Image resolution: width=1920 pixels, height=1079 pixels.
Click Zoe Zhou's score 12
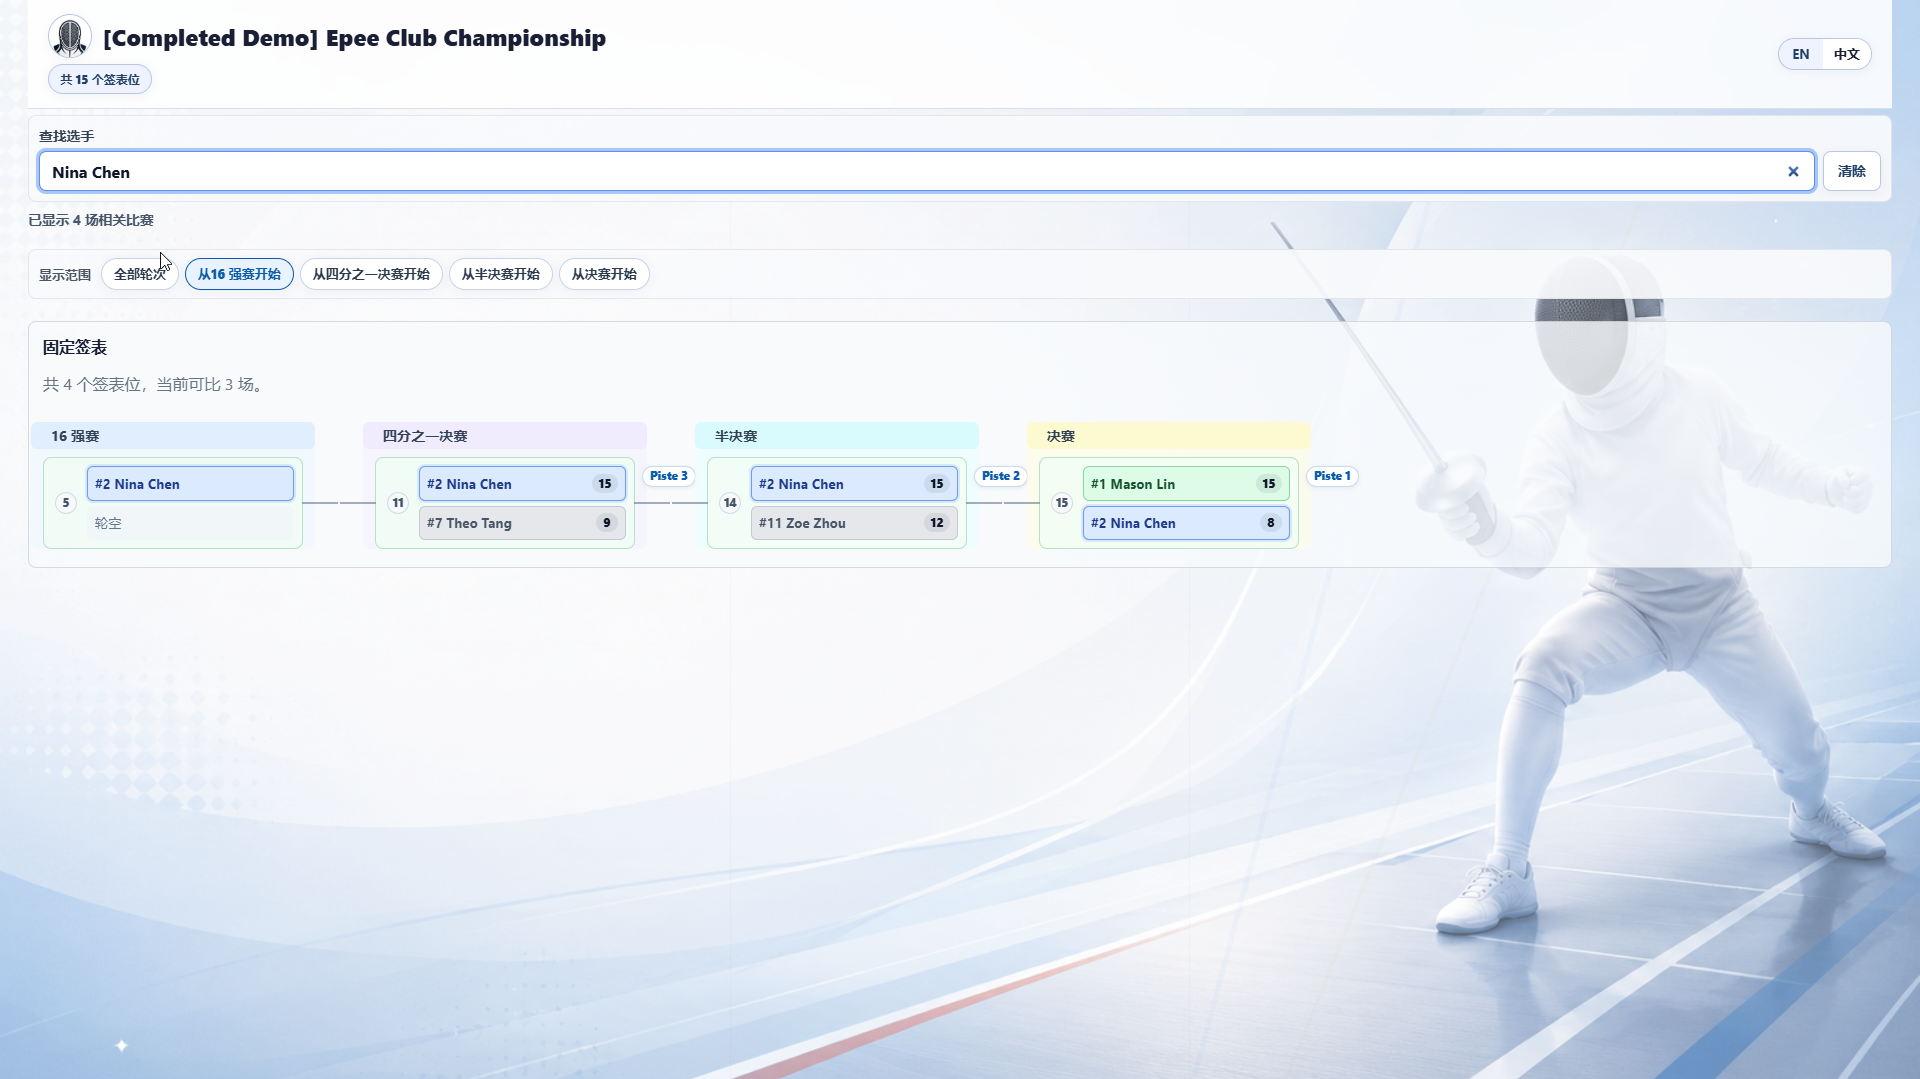pos(937,523)
